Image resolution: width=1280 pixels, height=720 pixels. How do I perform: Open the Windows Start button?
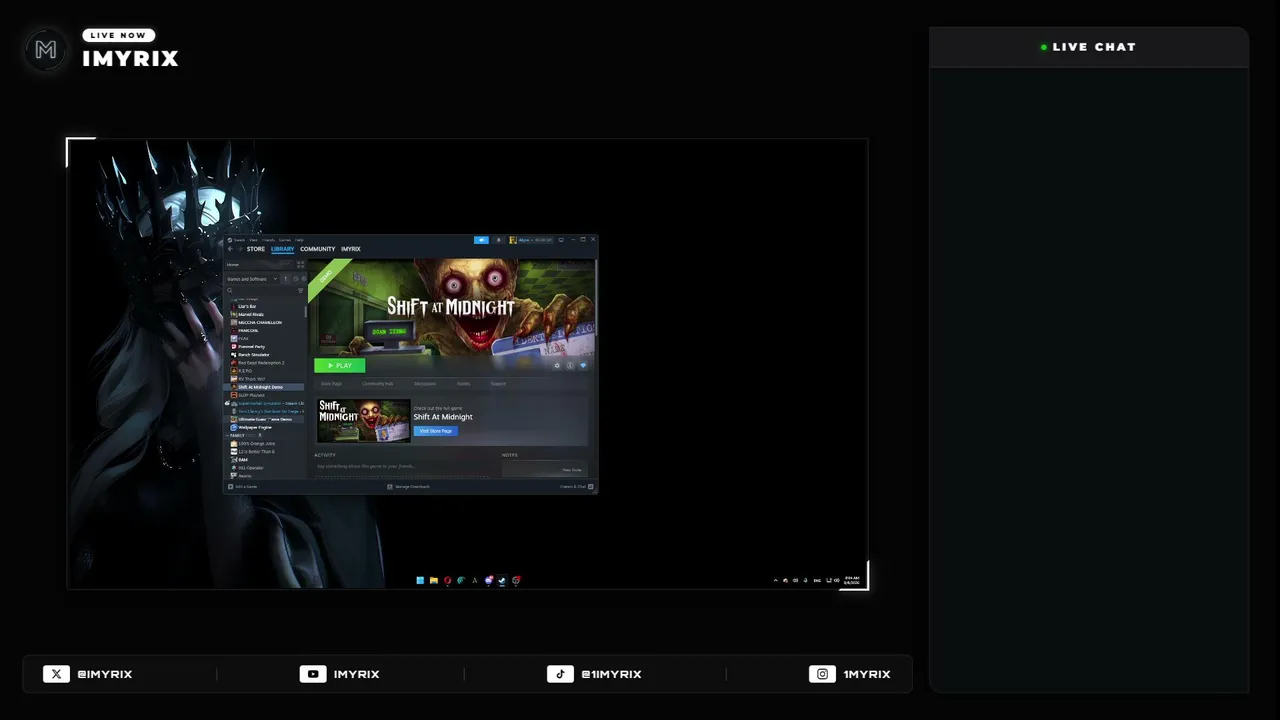(x=421, y=580)
